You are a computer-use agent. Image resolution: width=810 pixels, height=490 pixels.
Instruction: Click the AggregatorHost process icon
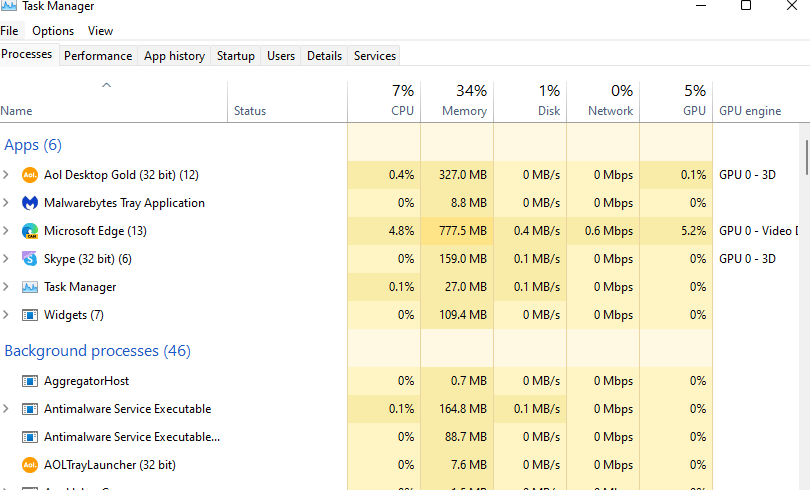(x=30, y=381)
